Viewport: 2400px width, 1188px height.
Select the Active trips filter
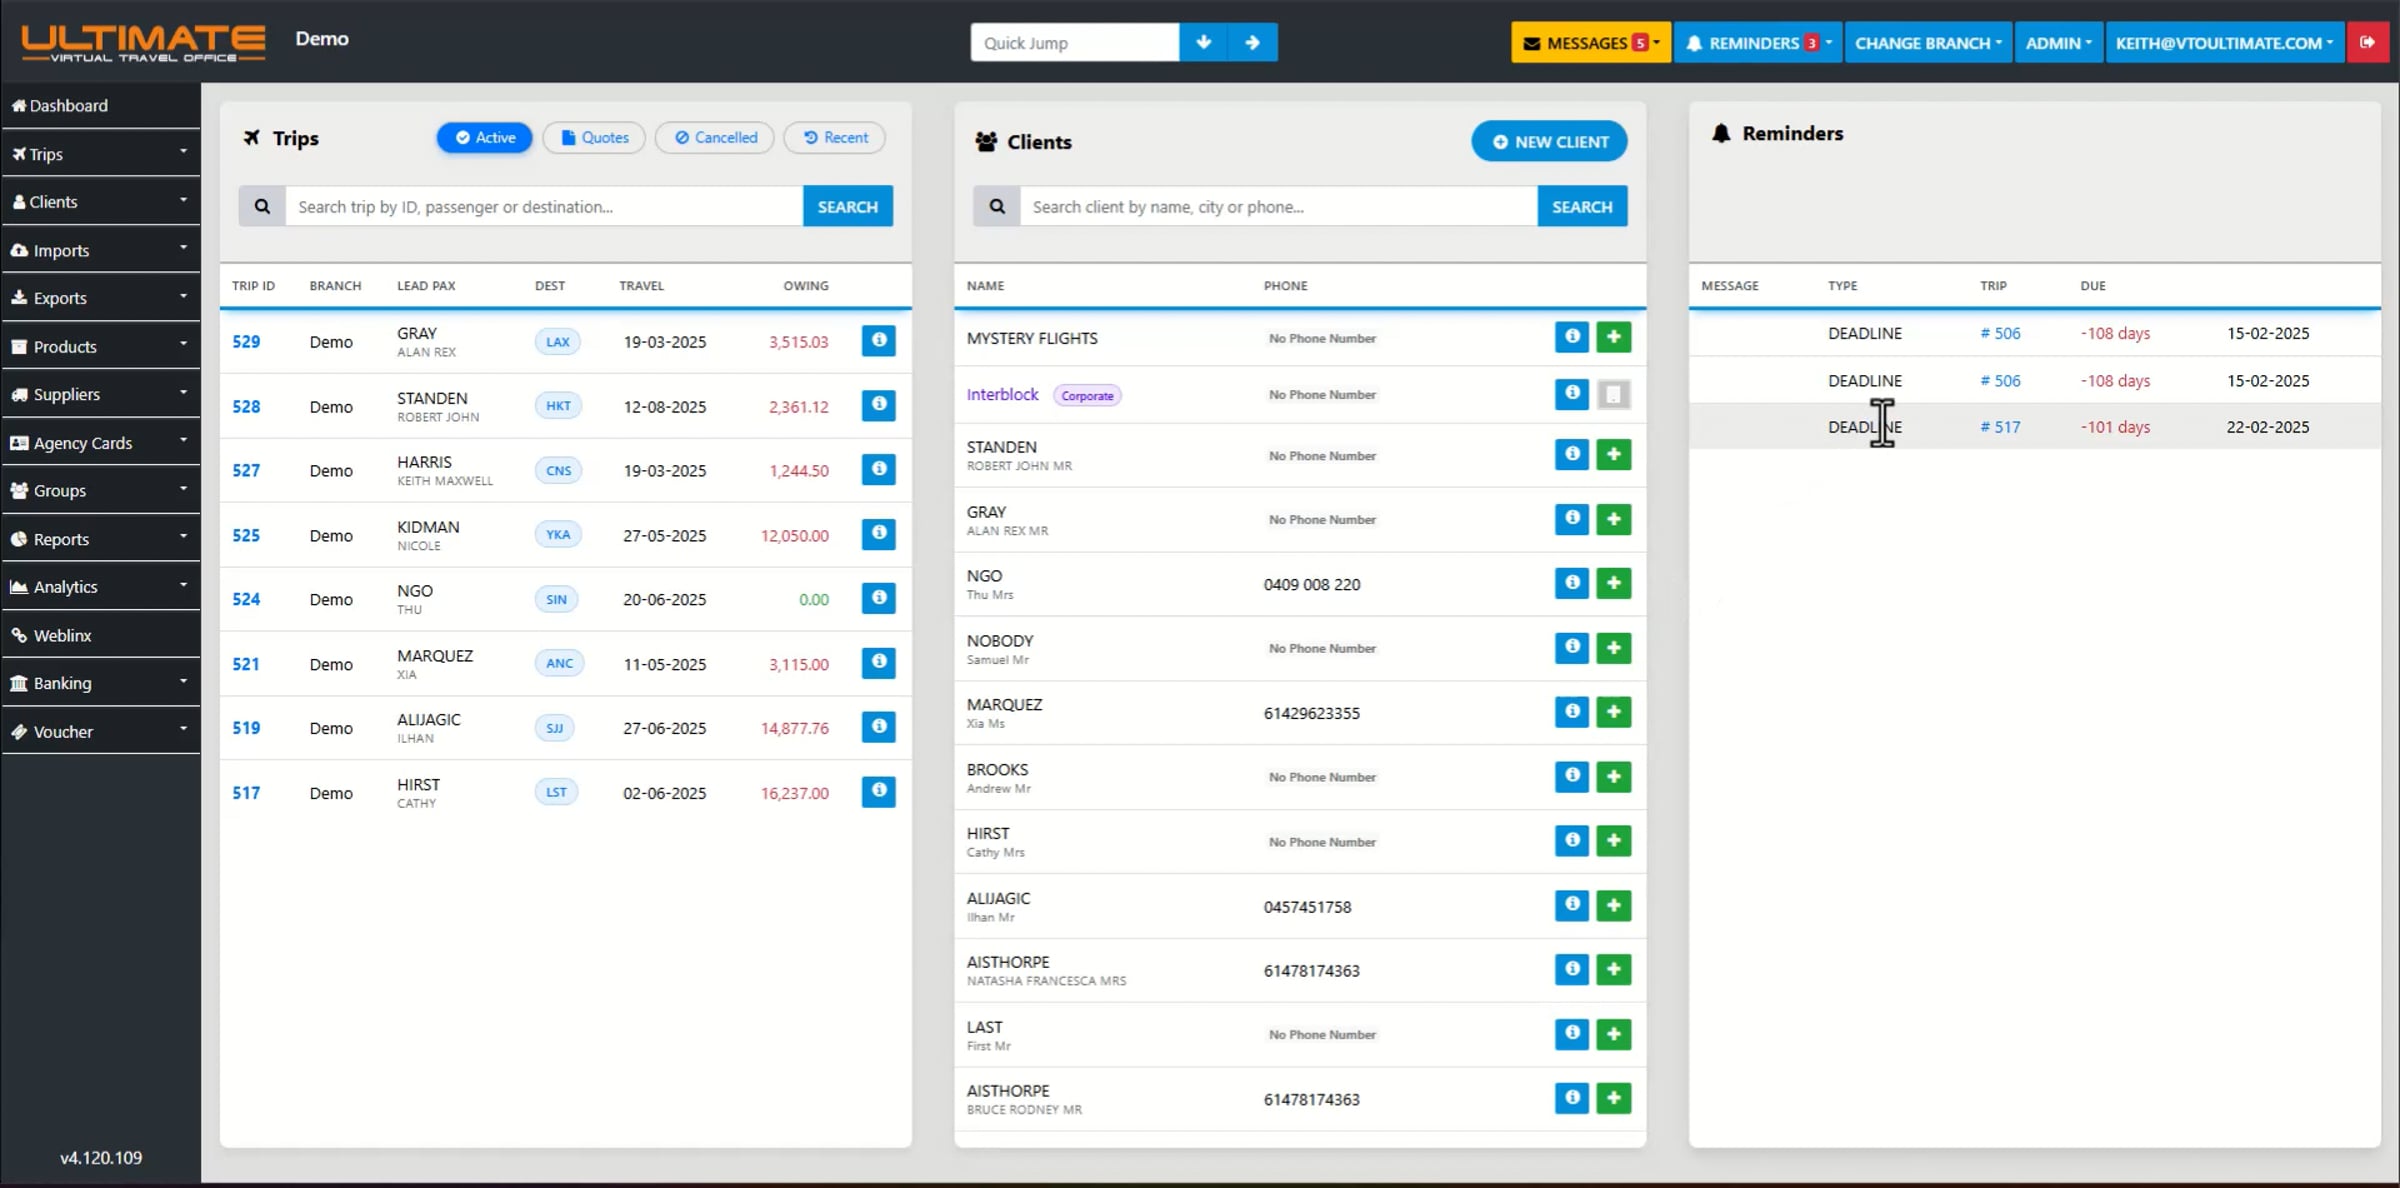point(485,137)
